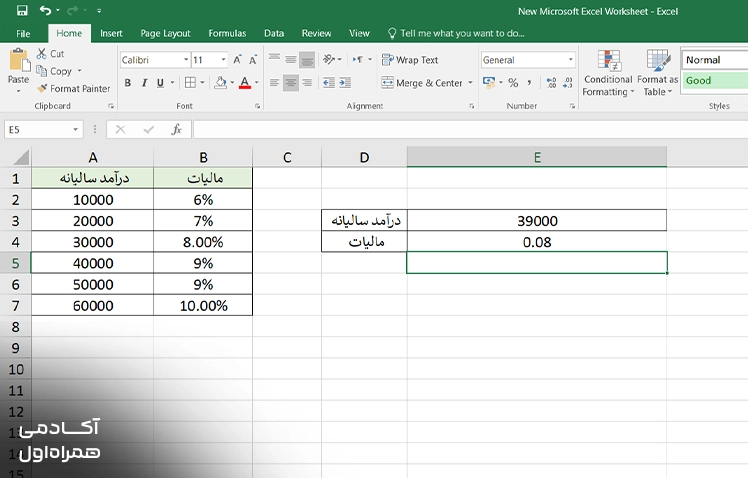Click the red Font Color button
This screenshot has height=478, width=748.
[x=245, y=83]
